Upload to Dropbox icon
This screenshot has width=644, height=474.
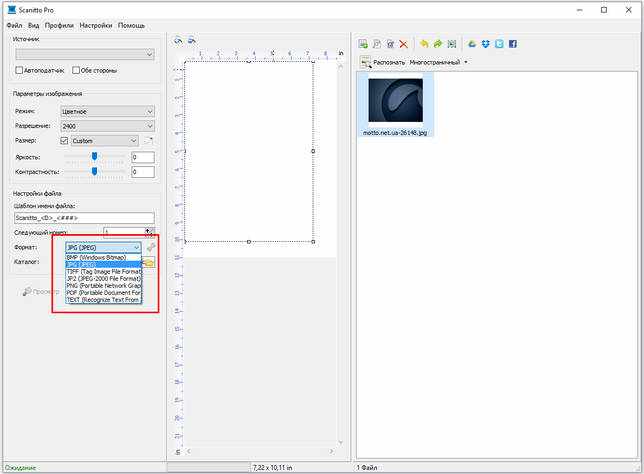pos(485,44)
